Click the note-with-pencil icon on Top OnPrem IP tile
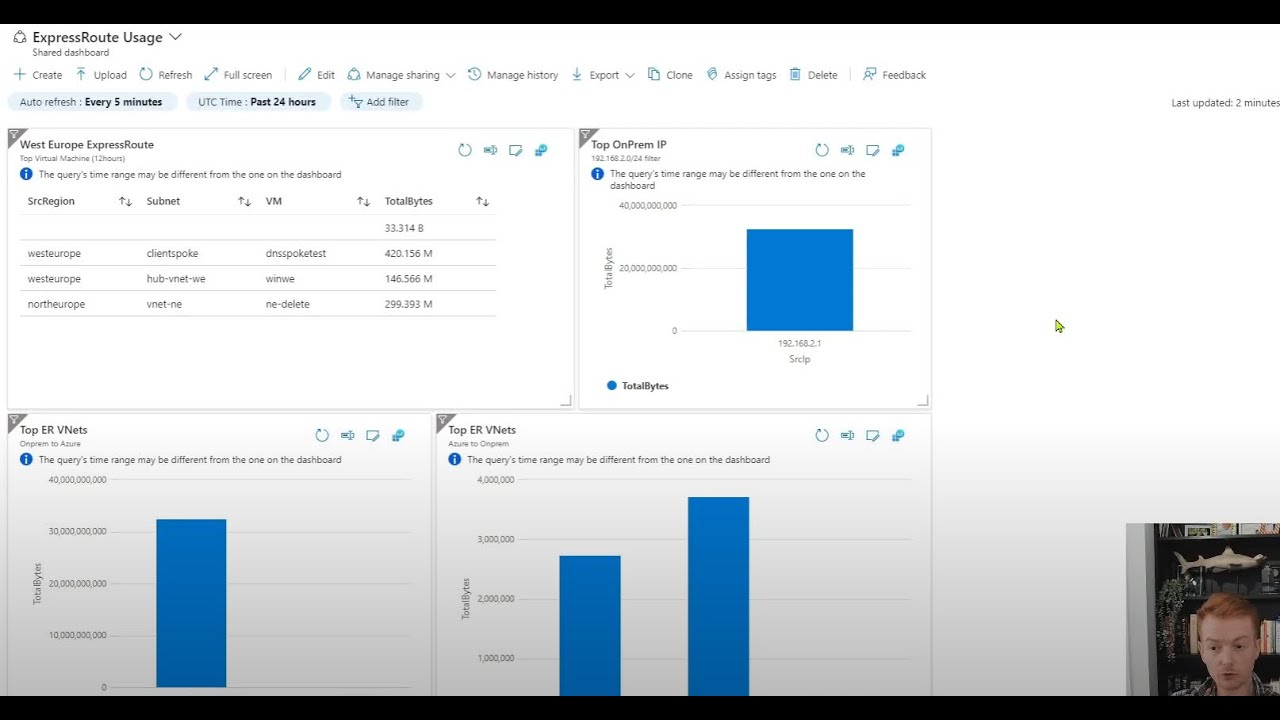 pyautogui.click(x=873, y=150)
